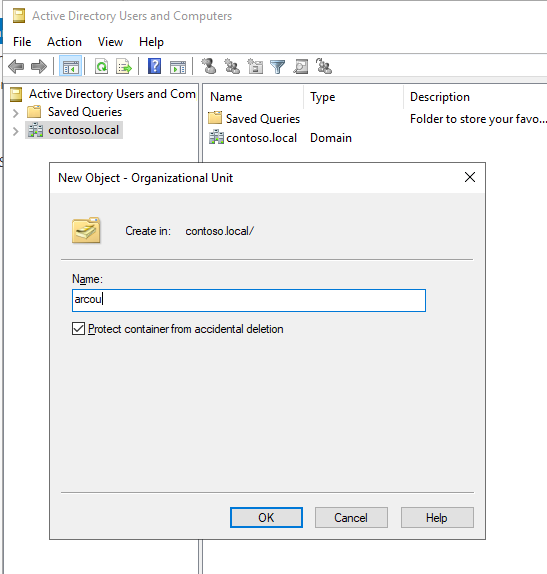Select contoso.local in the tree

coord(83,130)
